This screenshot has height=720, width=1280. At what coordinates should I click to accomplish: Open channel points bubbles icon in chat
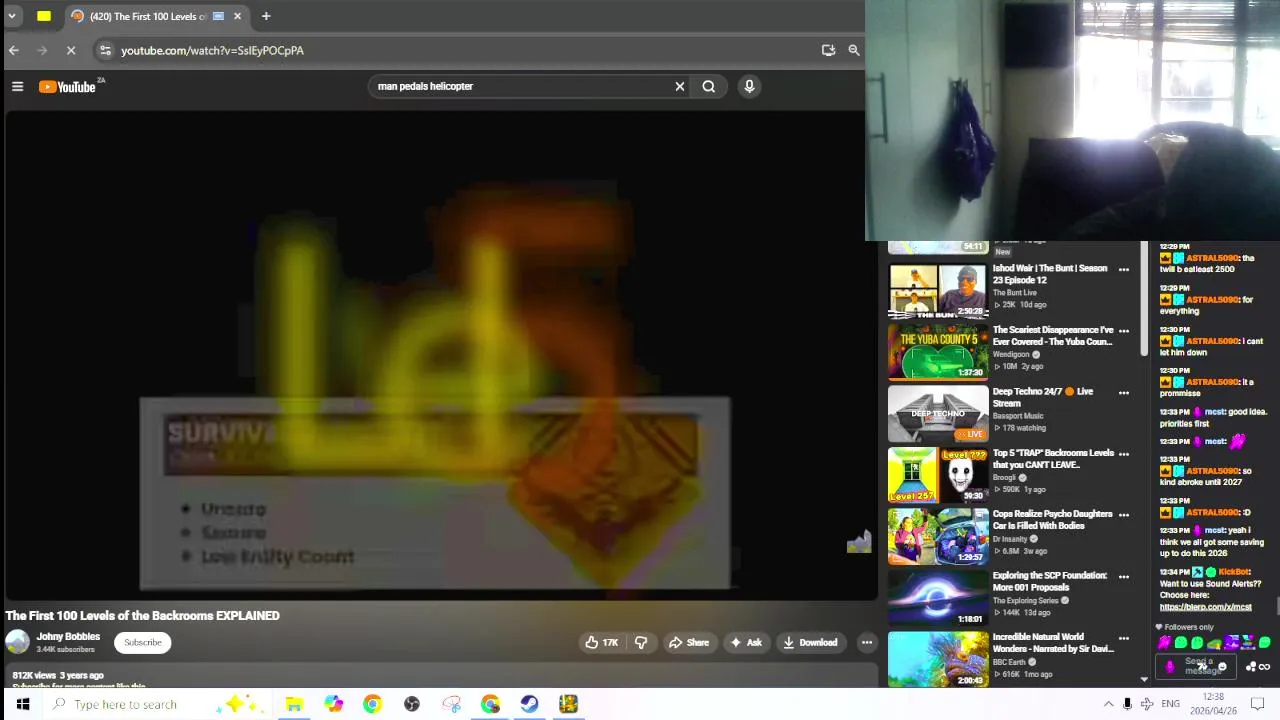pyautogui.click(x=1252, y=667)
